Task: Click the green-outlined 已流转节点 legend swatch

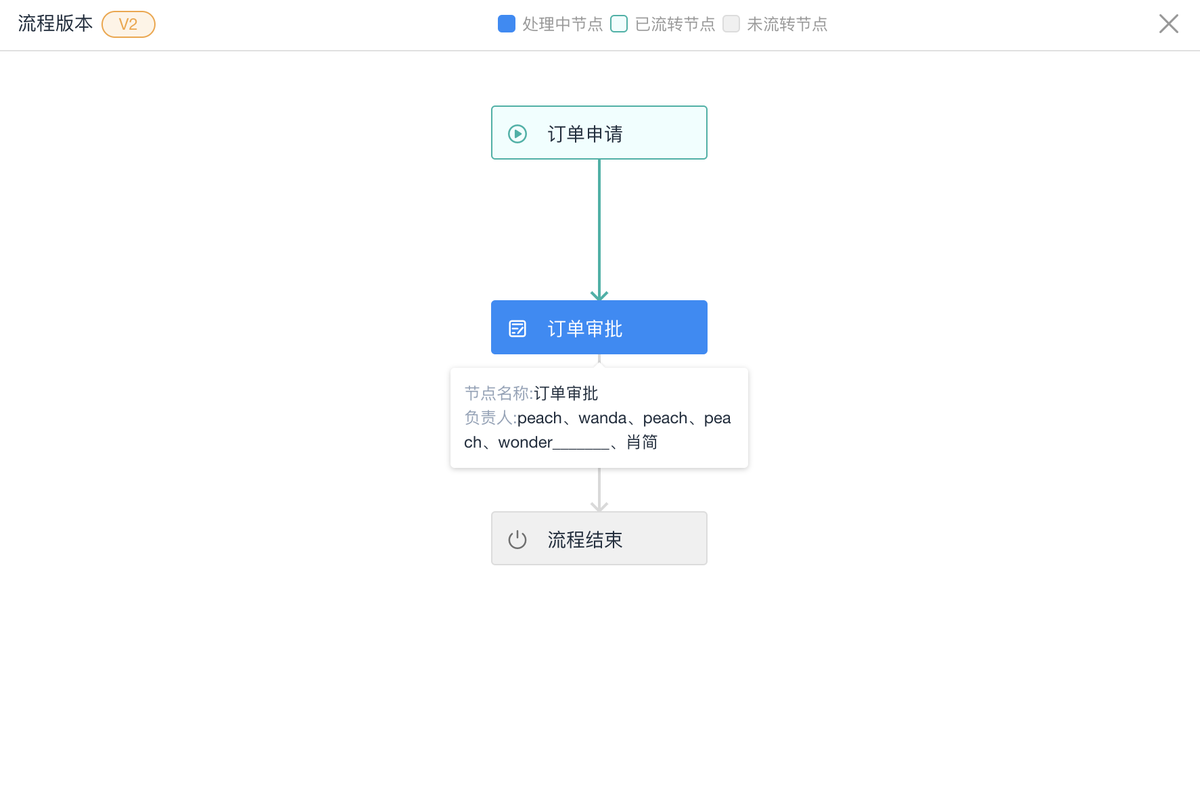Action: point(619,24)
